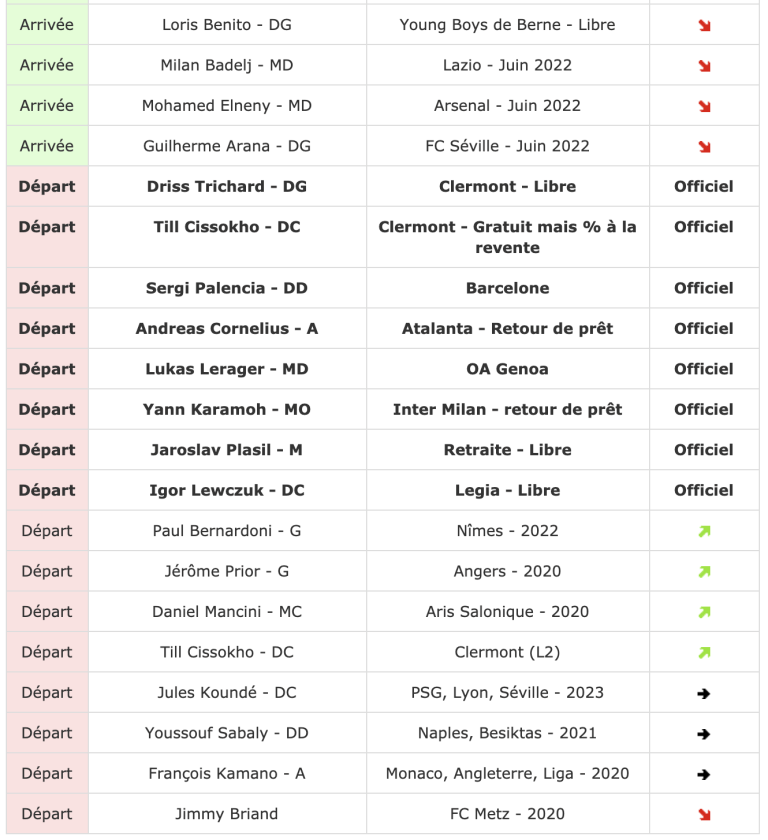This screenshot has height=840, width=768.
Task: Click the green arrow in Daniel Mancini row
Action: pos(704,612)
